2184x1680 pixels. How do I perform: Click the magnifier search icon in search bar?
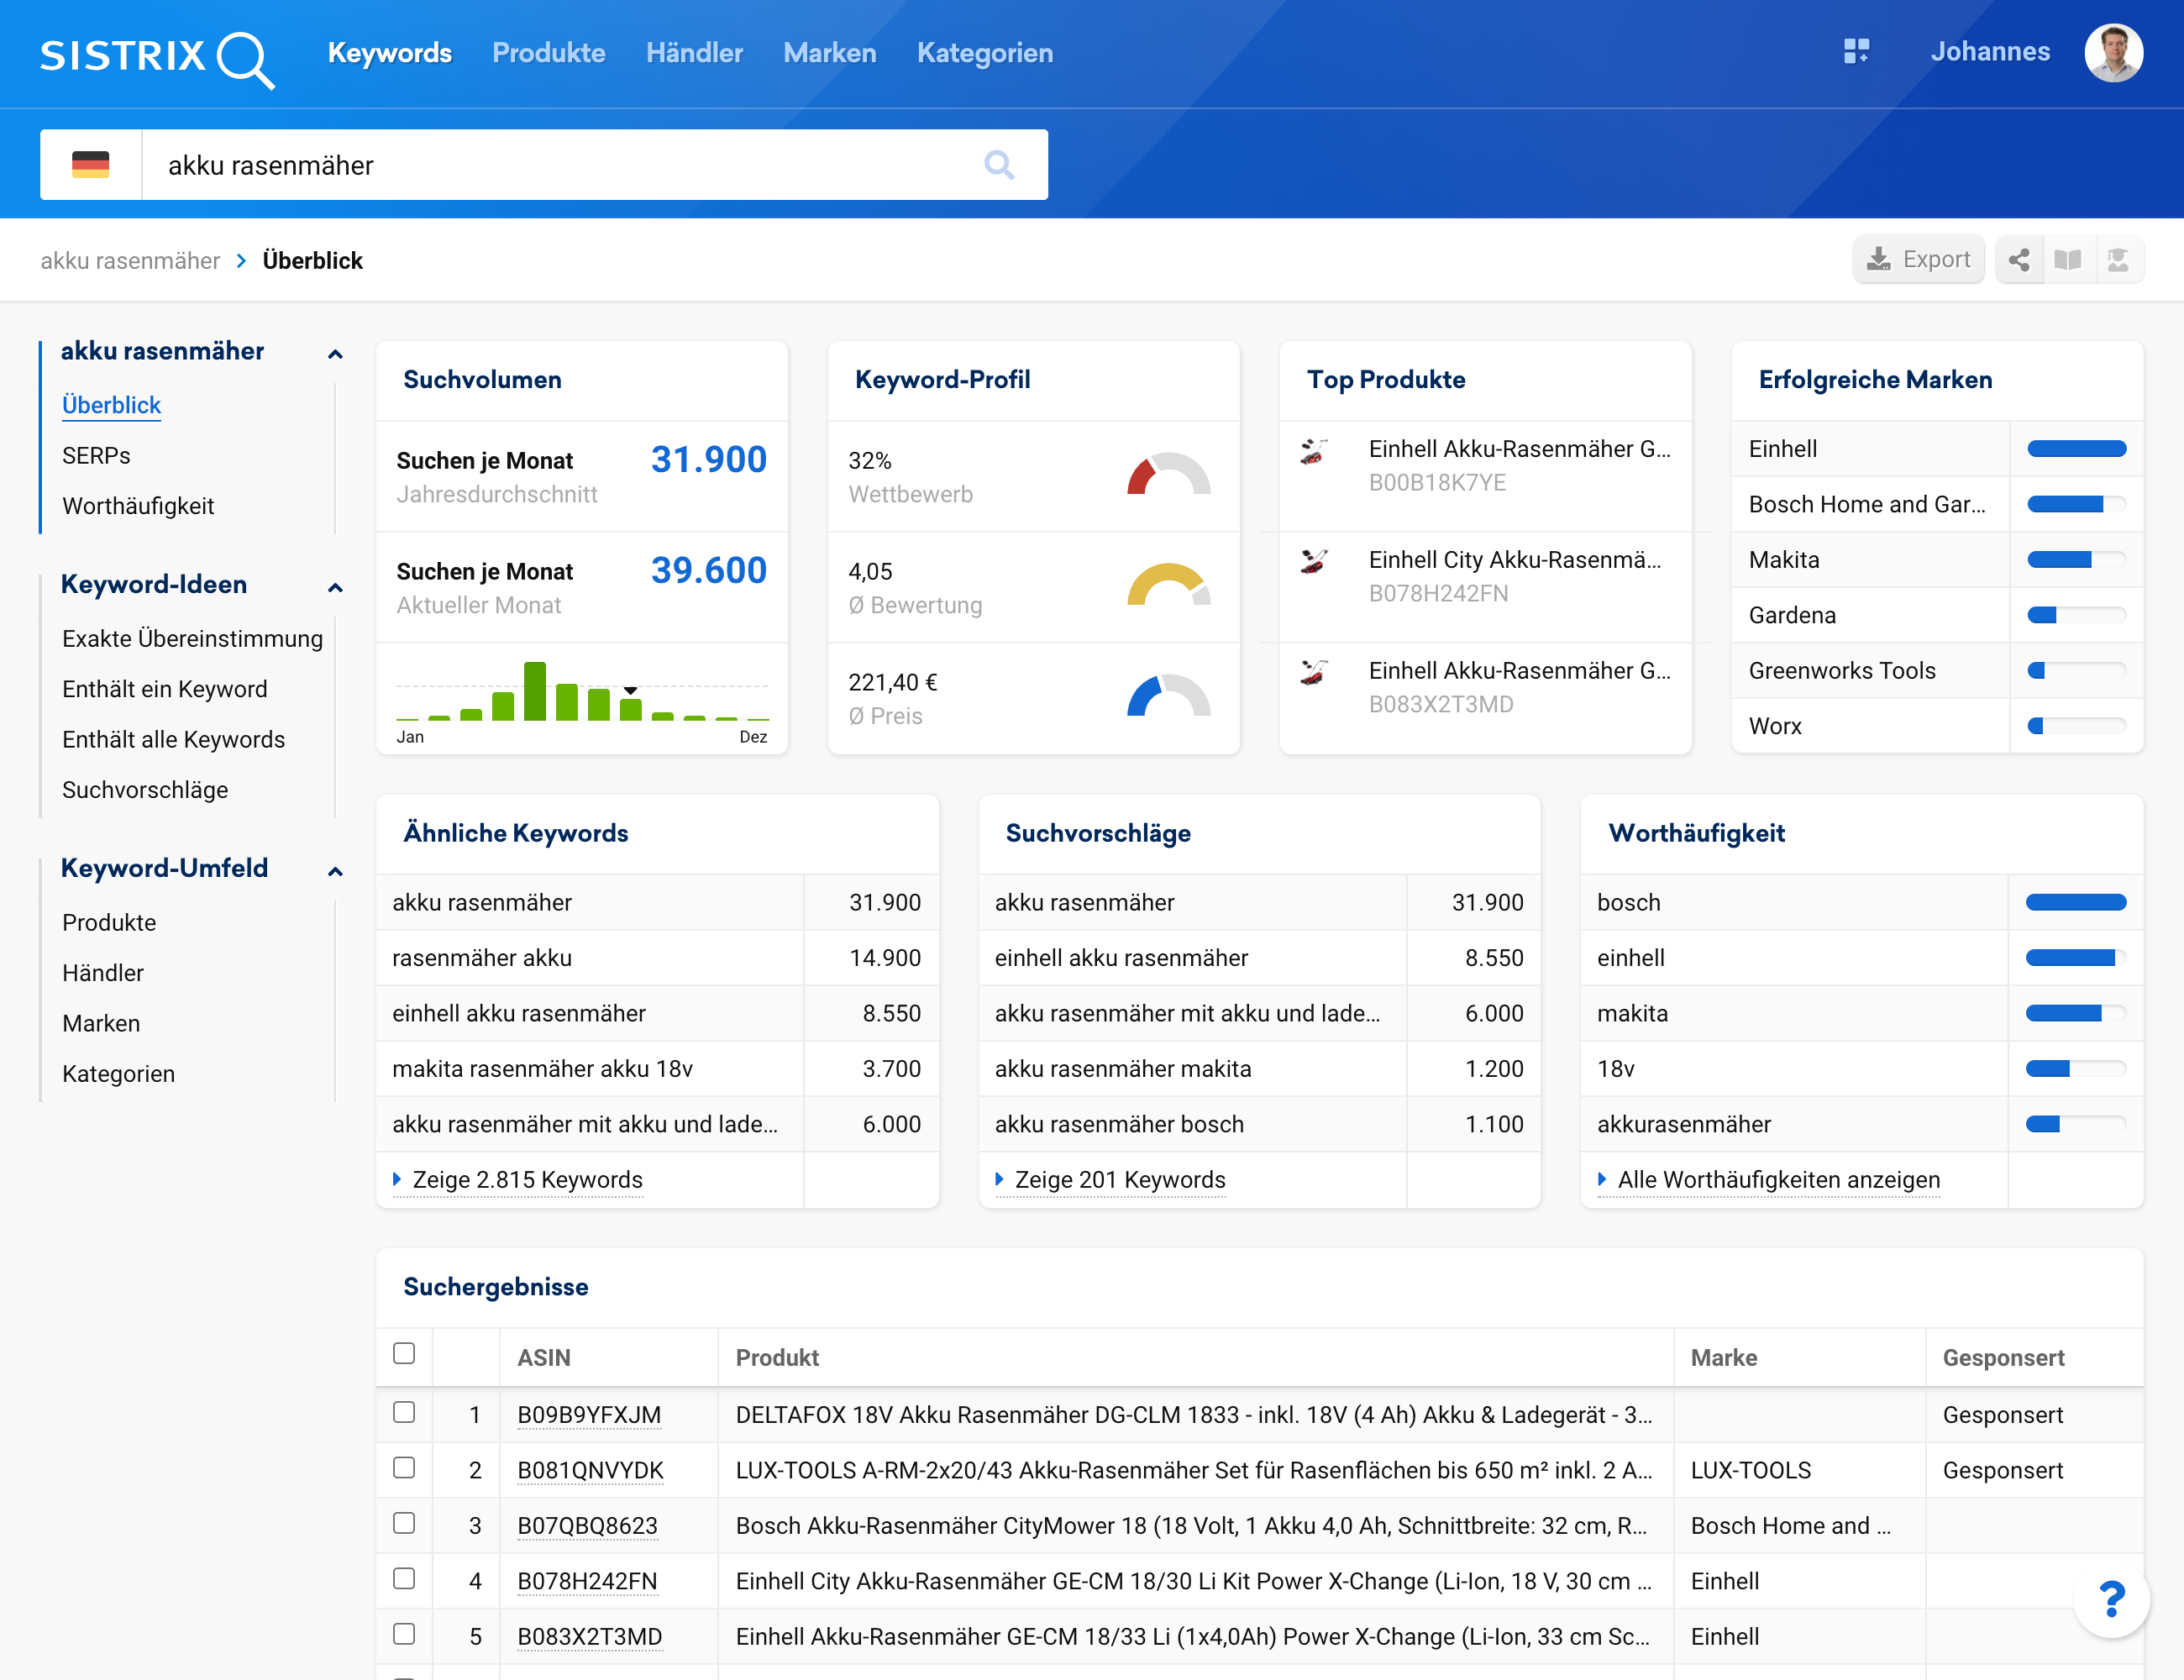pyautogui.click(x=998, y=165)
